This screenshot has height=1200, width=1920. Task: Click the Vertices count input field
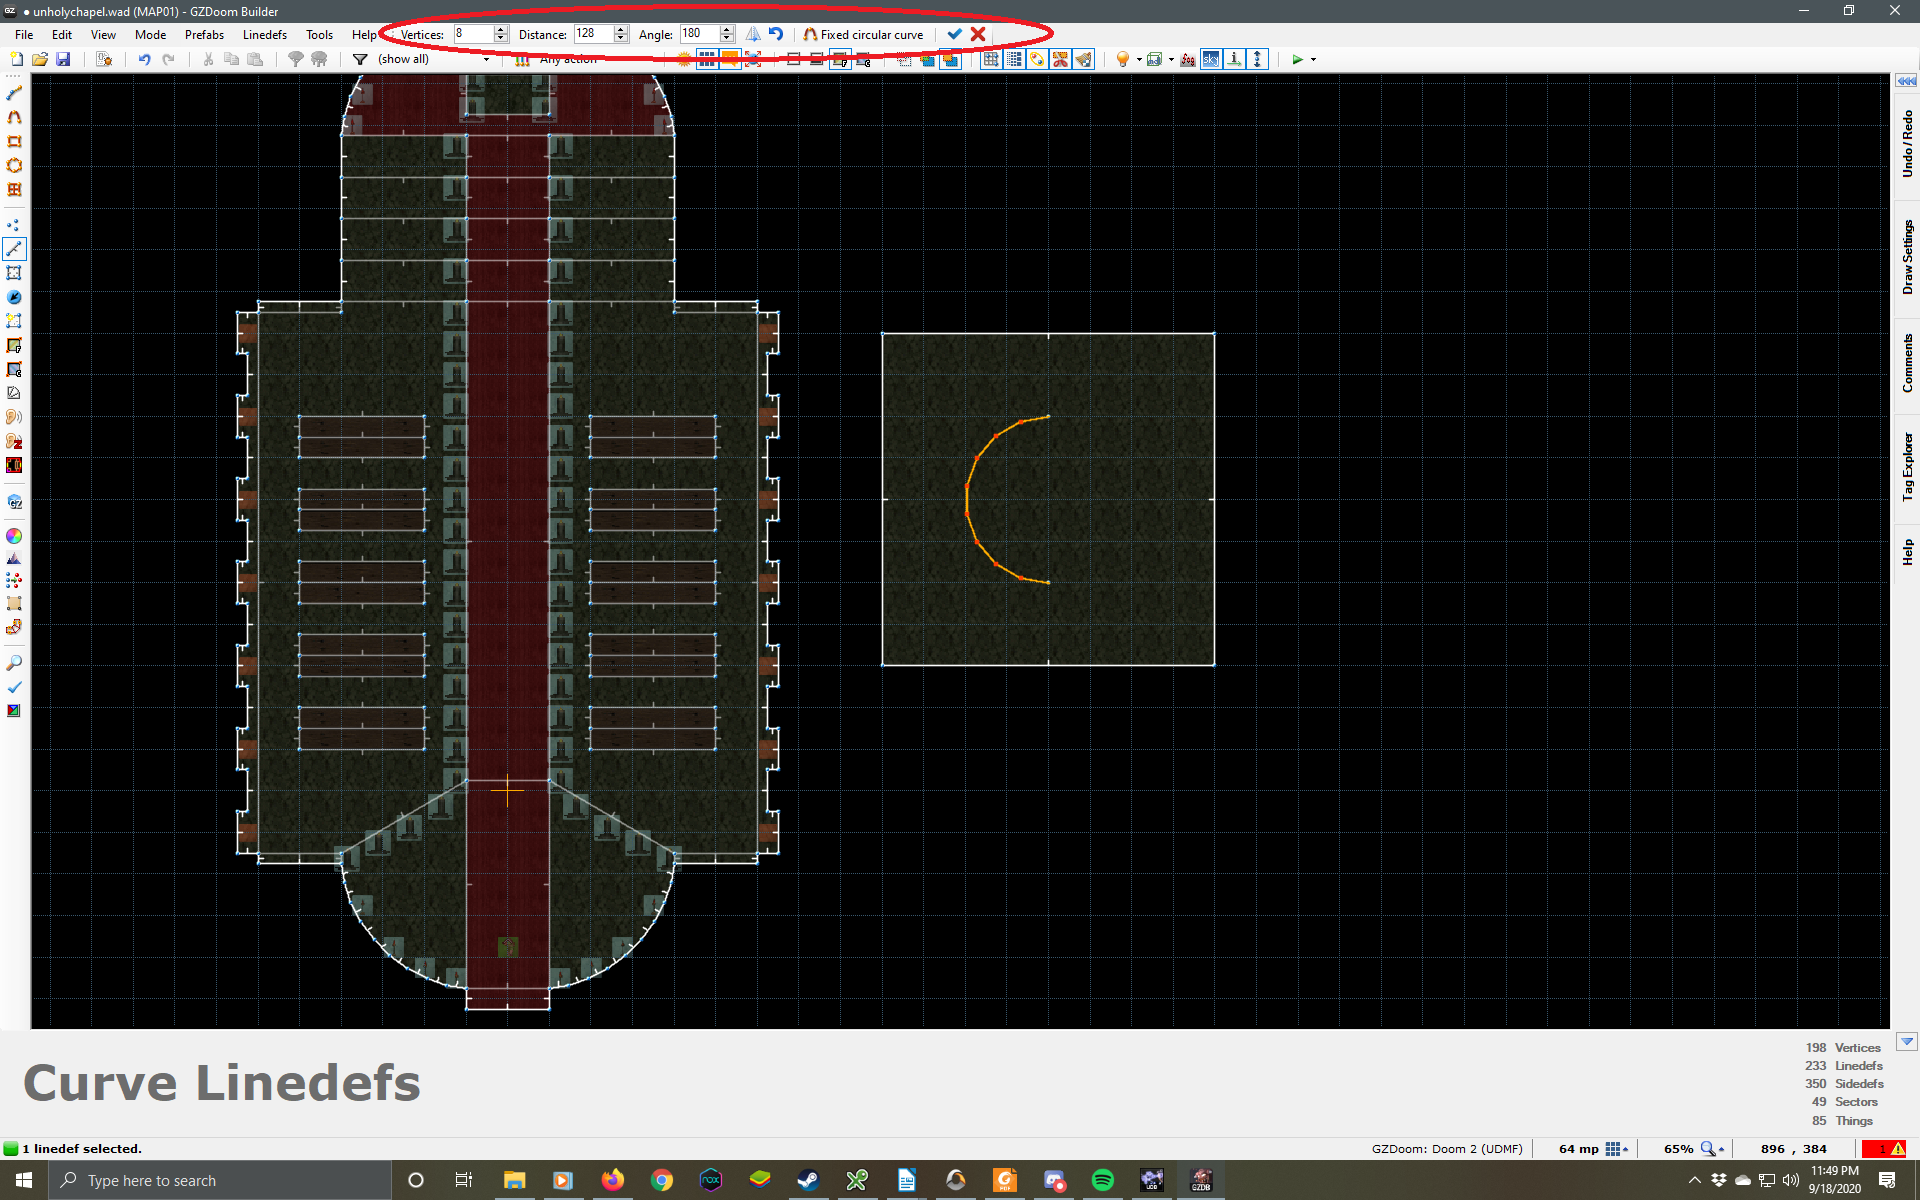pyautogui.click(x=473, y=34)
